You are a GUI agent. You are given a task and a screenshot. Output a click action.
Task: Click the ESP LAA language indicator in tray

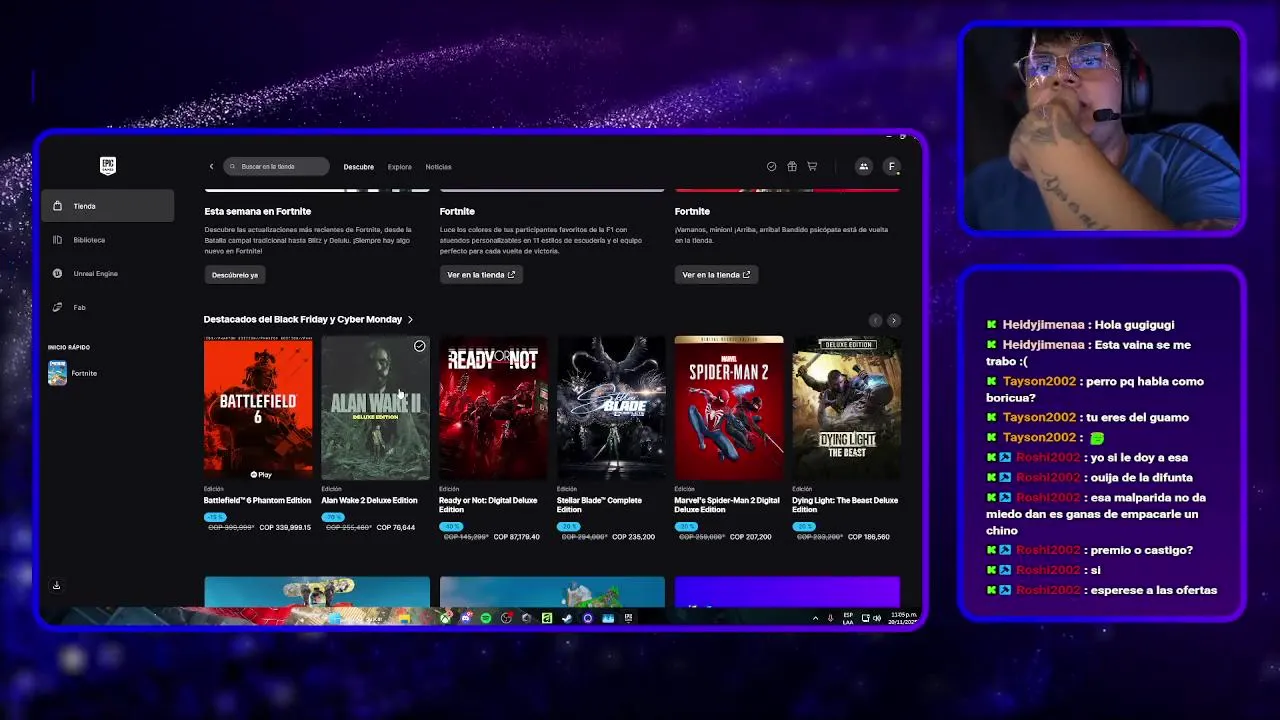(x=848, y=618)
